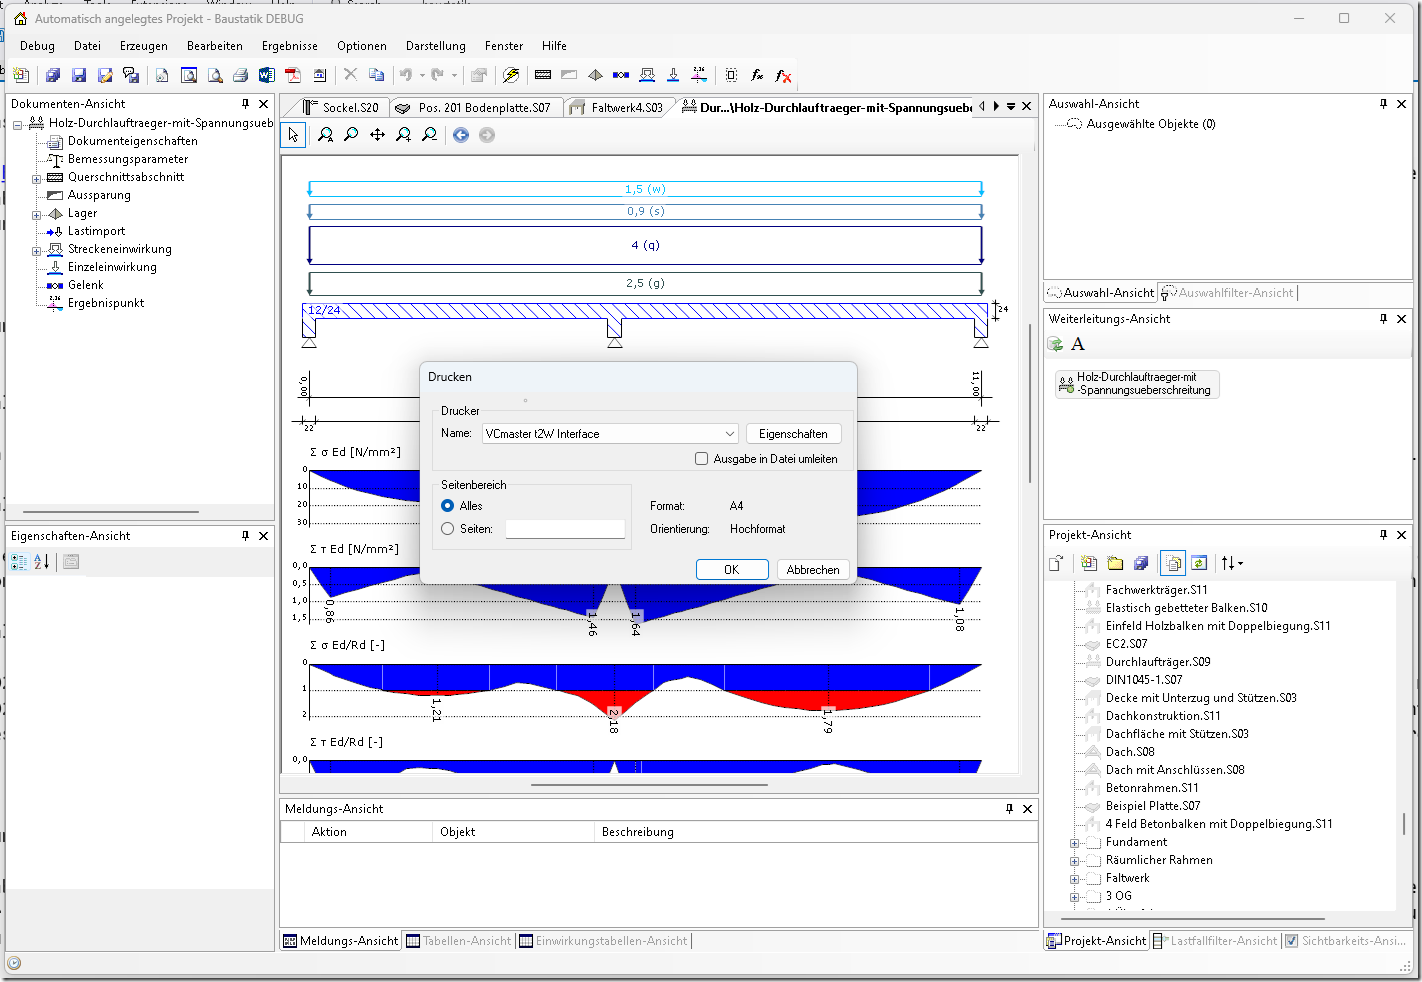Open the Datei menu

coord(87,46)
